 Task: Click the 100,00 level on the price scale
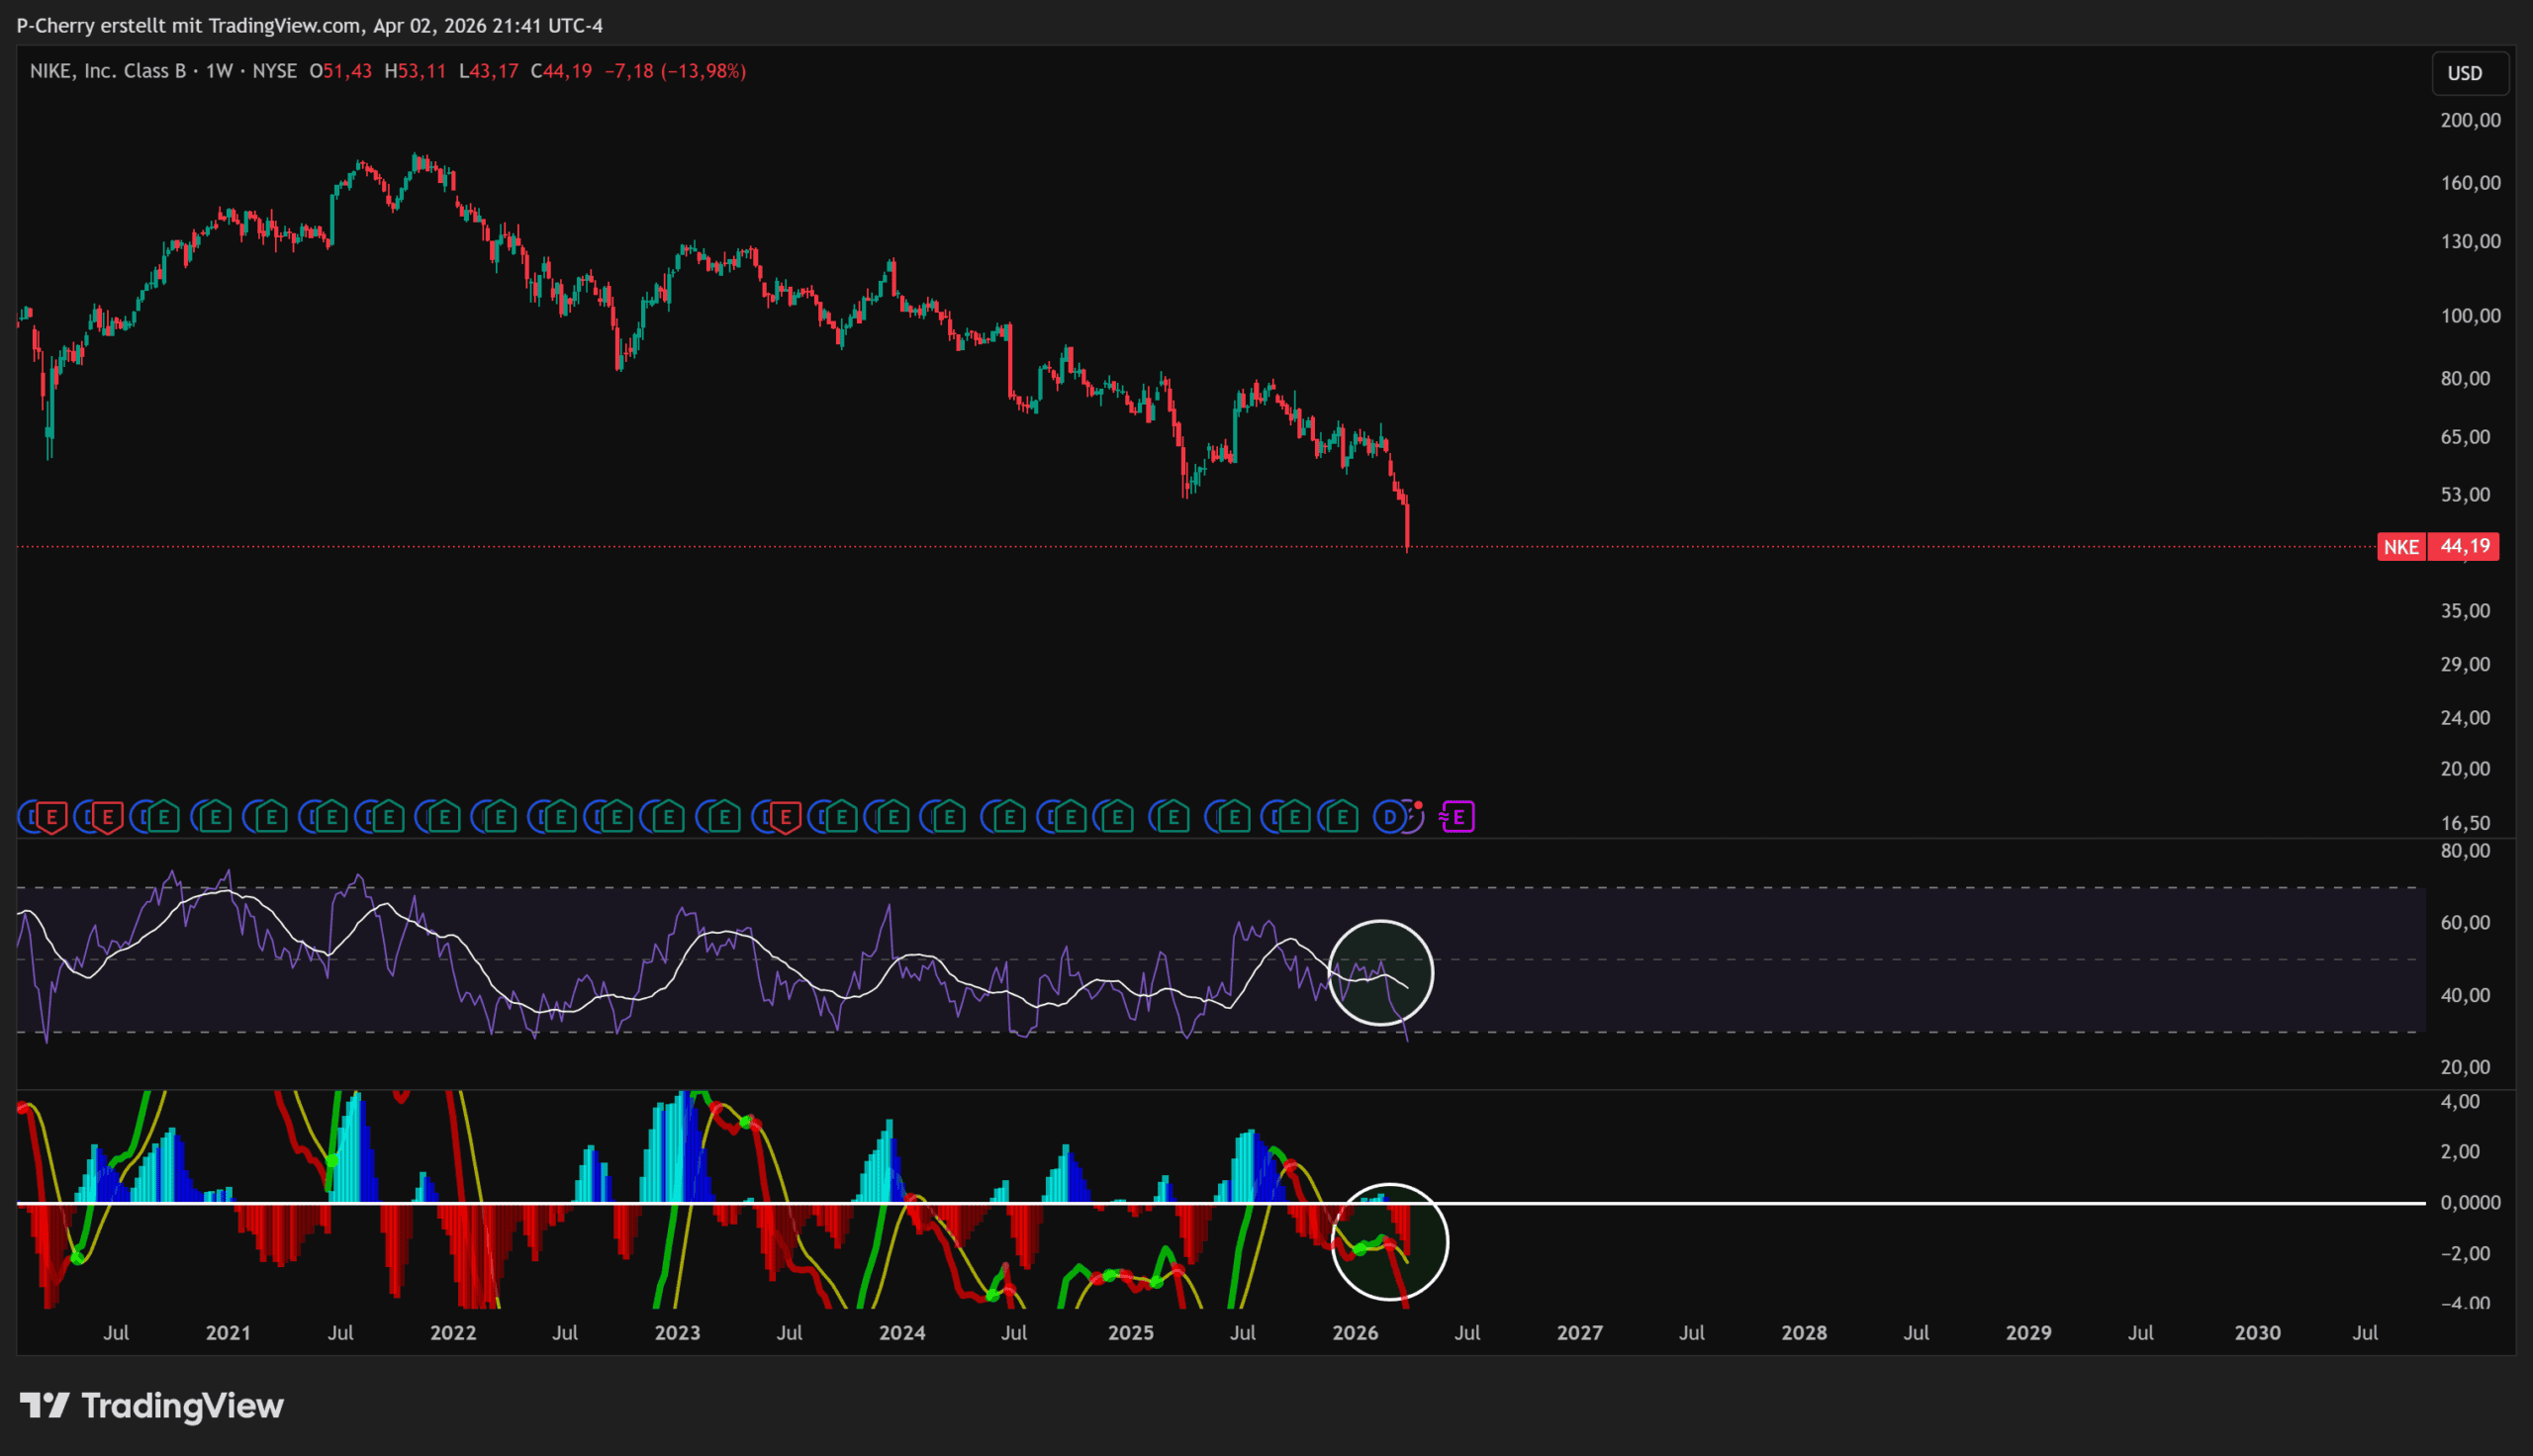pyautogui.click(x=2470, y=316)
